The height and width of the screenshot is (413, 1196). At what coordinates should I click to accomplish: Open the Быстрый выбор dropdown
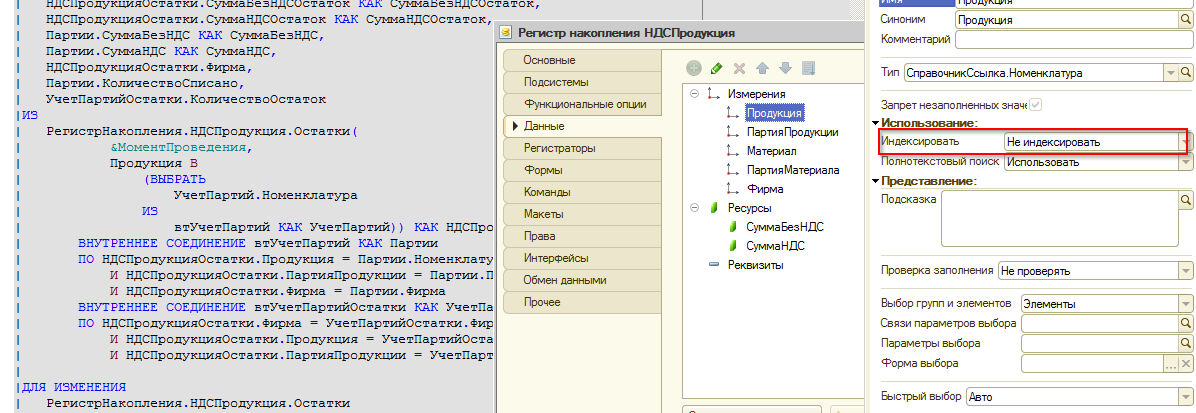click(1186, 396)
